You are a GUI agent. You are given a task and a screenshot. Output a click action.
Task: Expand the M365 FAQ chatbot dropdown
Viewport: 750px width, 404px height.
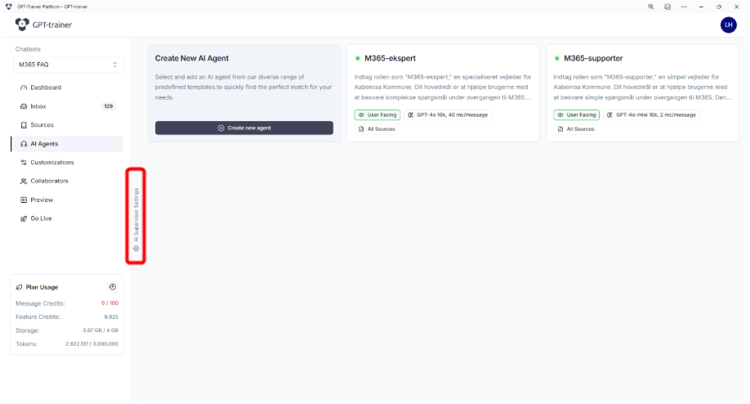click(67, 65)
